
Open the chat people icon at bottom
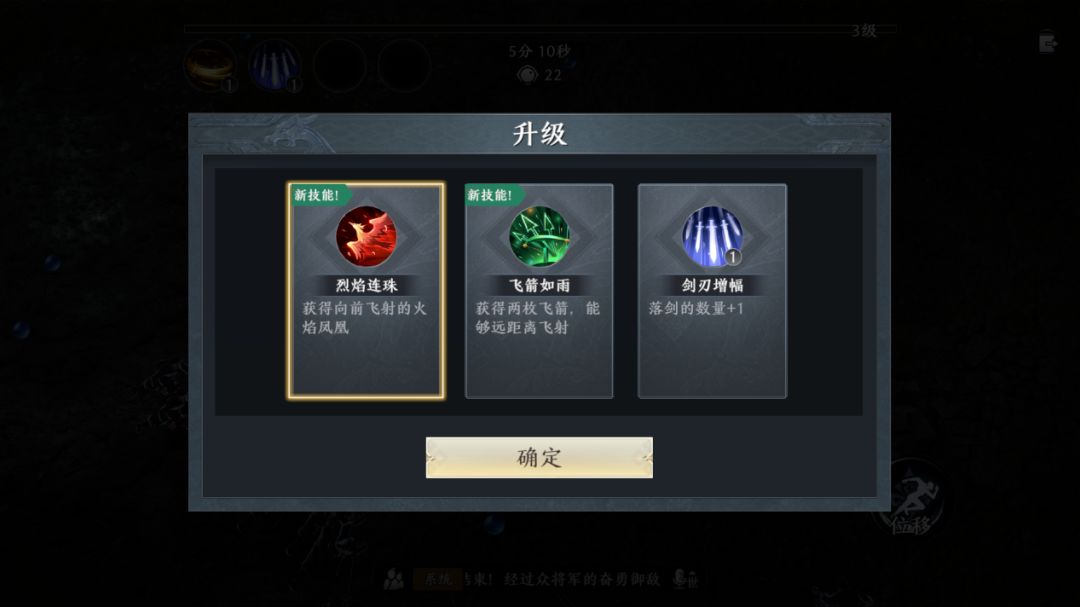[394, 579]
